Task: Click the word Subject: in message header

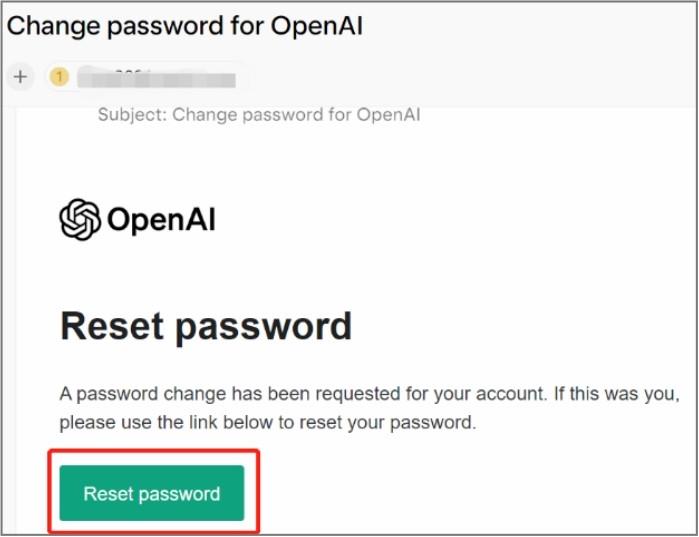Action: 132,115
